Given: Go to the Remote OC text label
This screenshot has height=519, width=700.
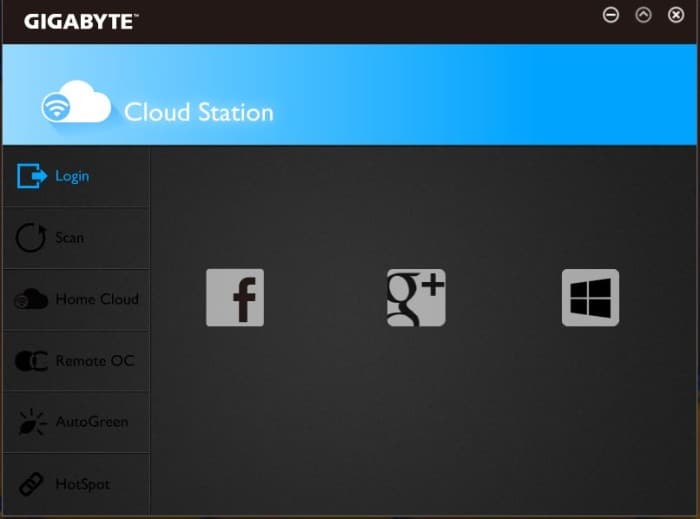Looking at the screenshot, I should (x=94, y=361).
